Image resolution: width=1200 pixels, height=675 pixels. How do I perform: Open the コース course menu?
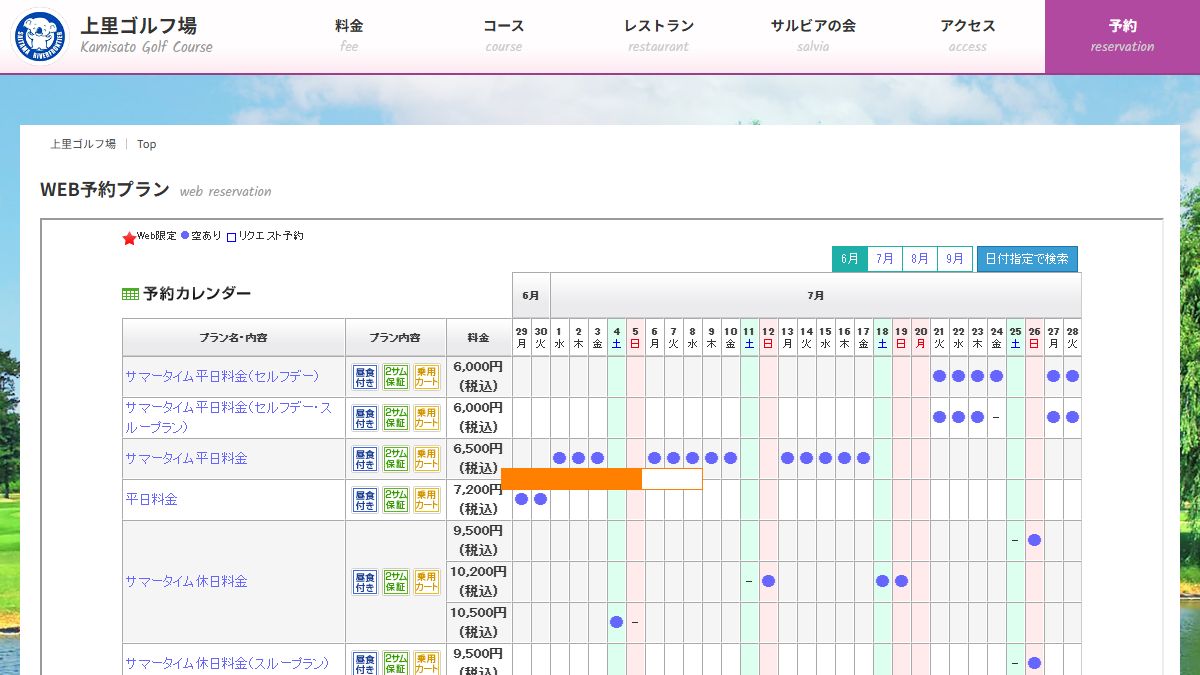pos(503,36)
